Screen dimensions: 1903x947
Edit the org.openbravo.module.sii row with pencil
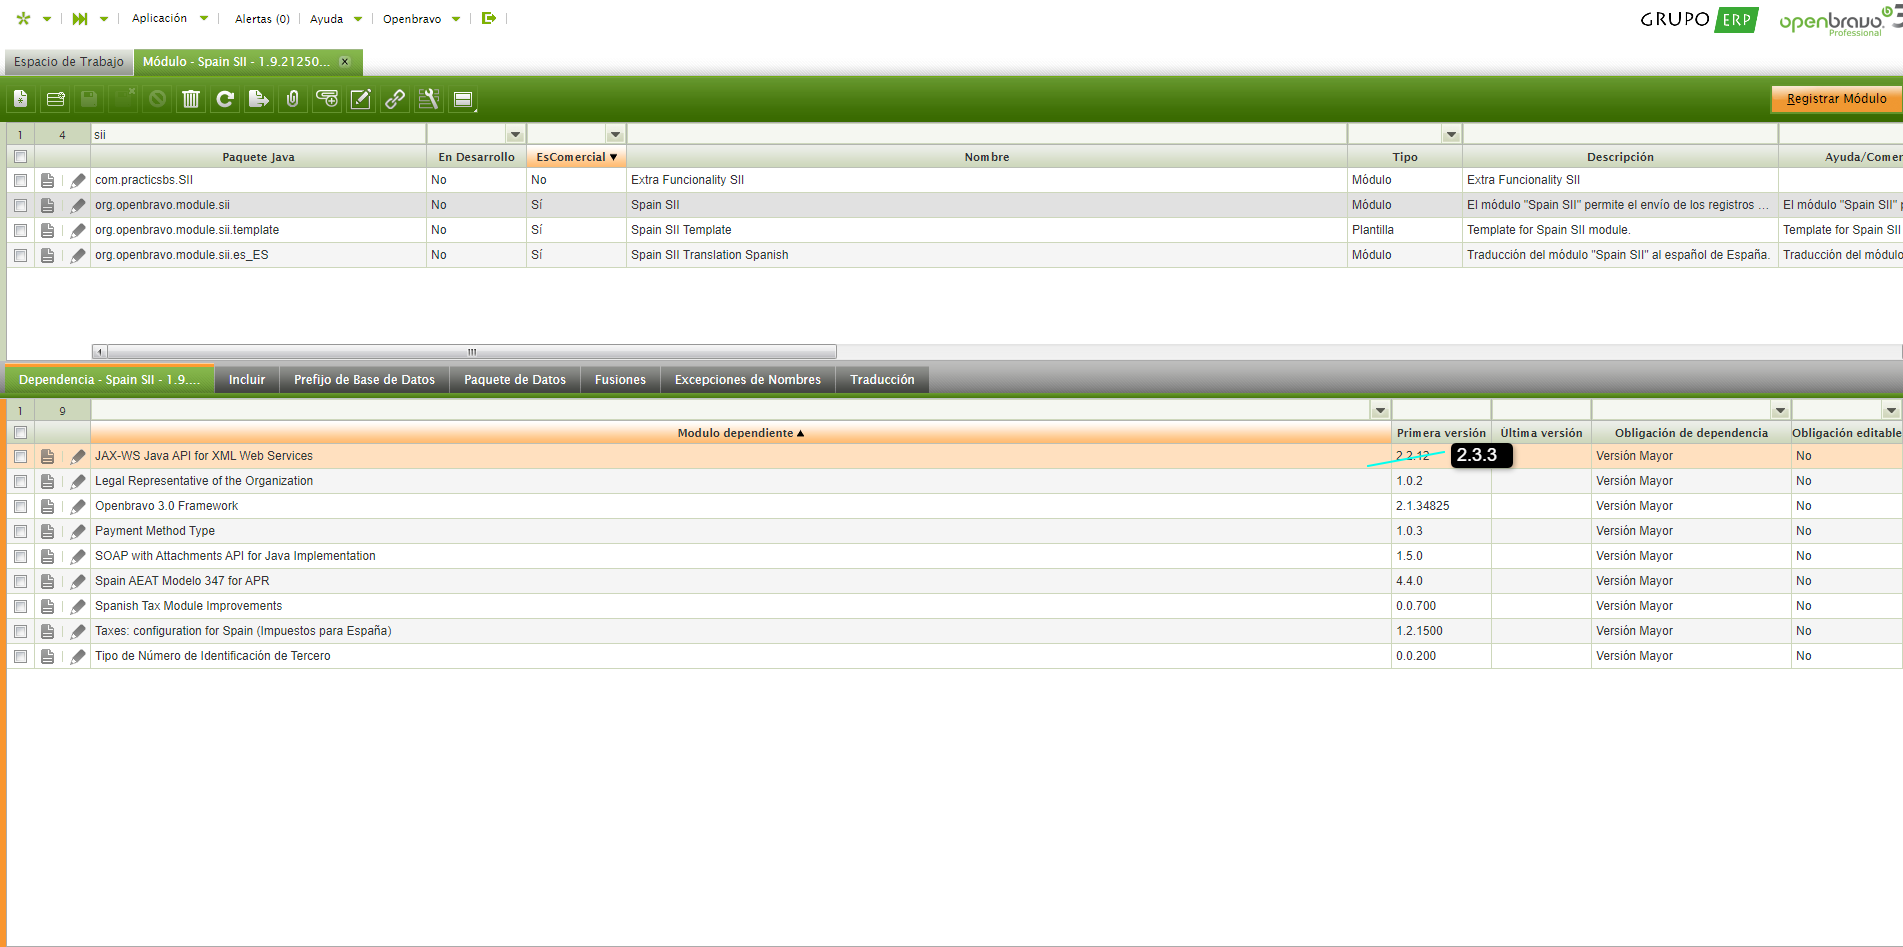(x=77, y=205)
